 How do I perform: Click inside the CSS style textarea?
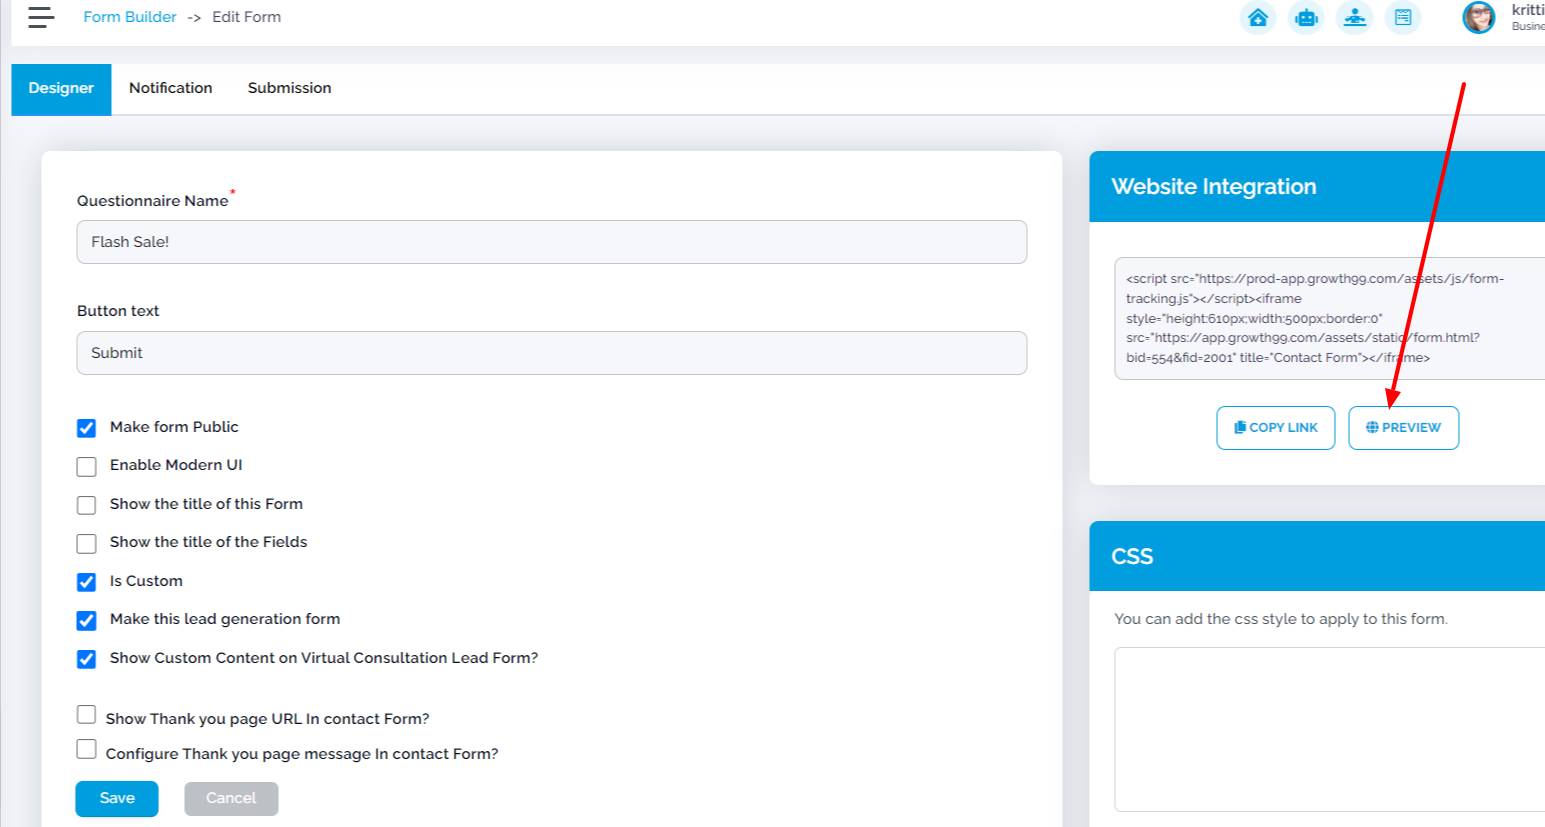coord(1330,729)
